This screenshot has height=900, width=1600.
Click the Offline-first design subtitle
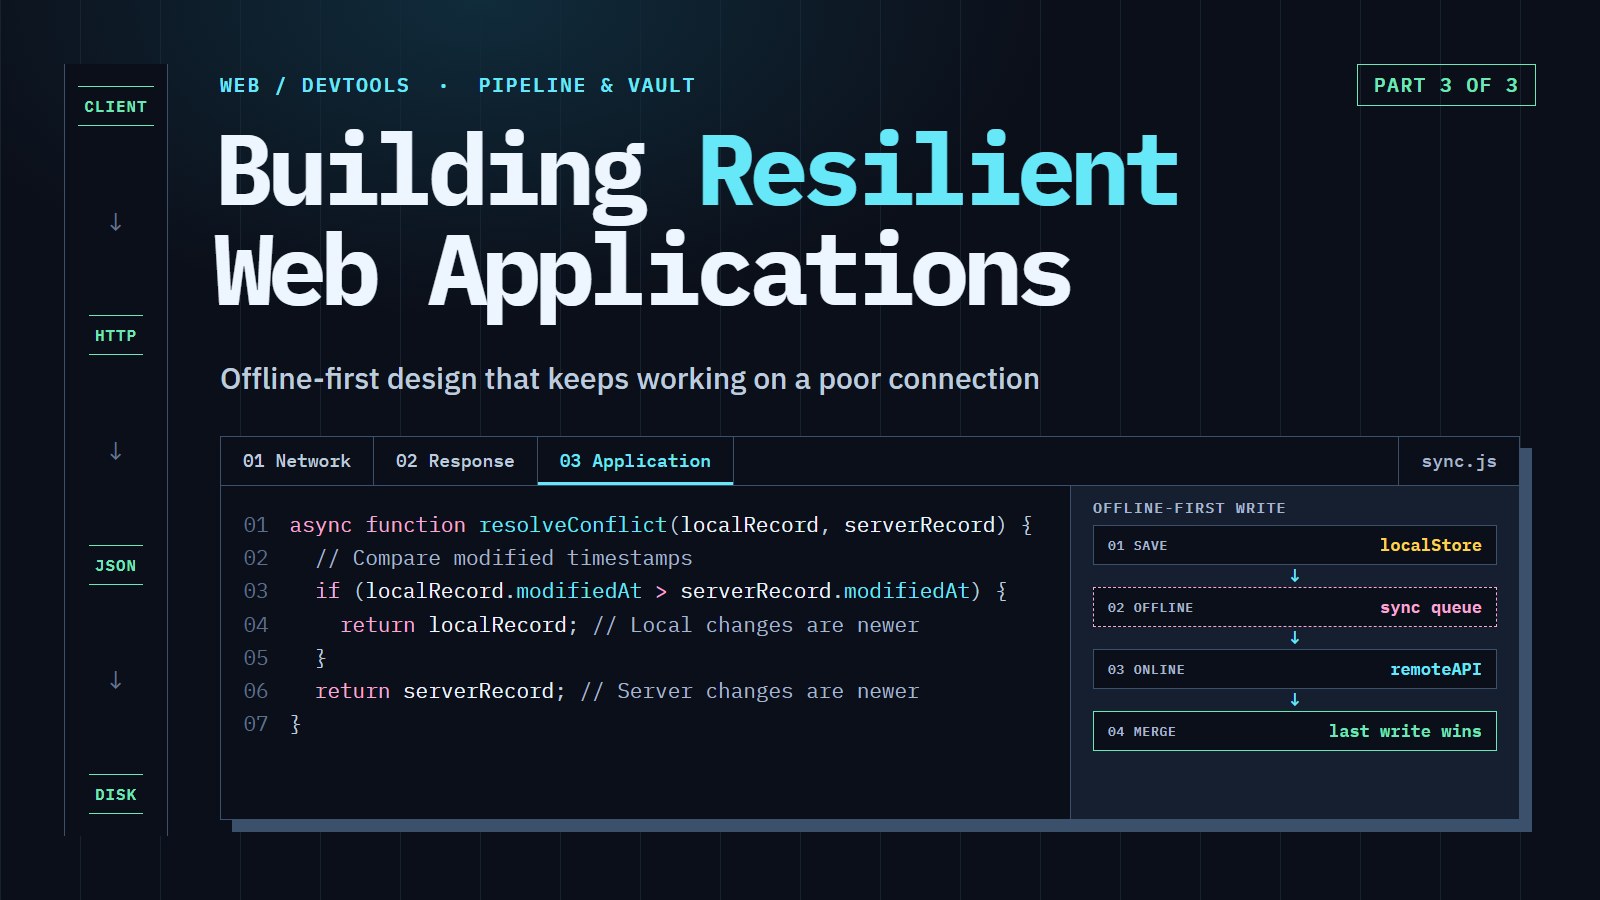coord(630,379)
